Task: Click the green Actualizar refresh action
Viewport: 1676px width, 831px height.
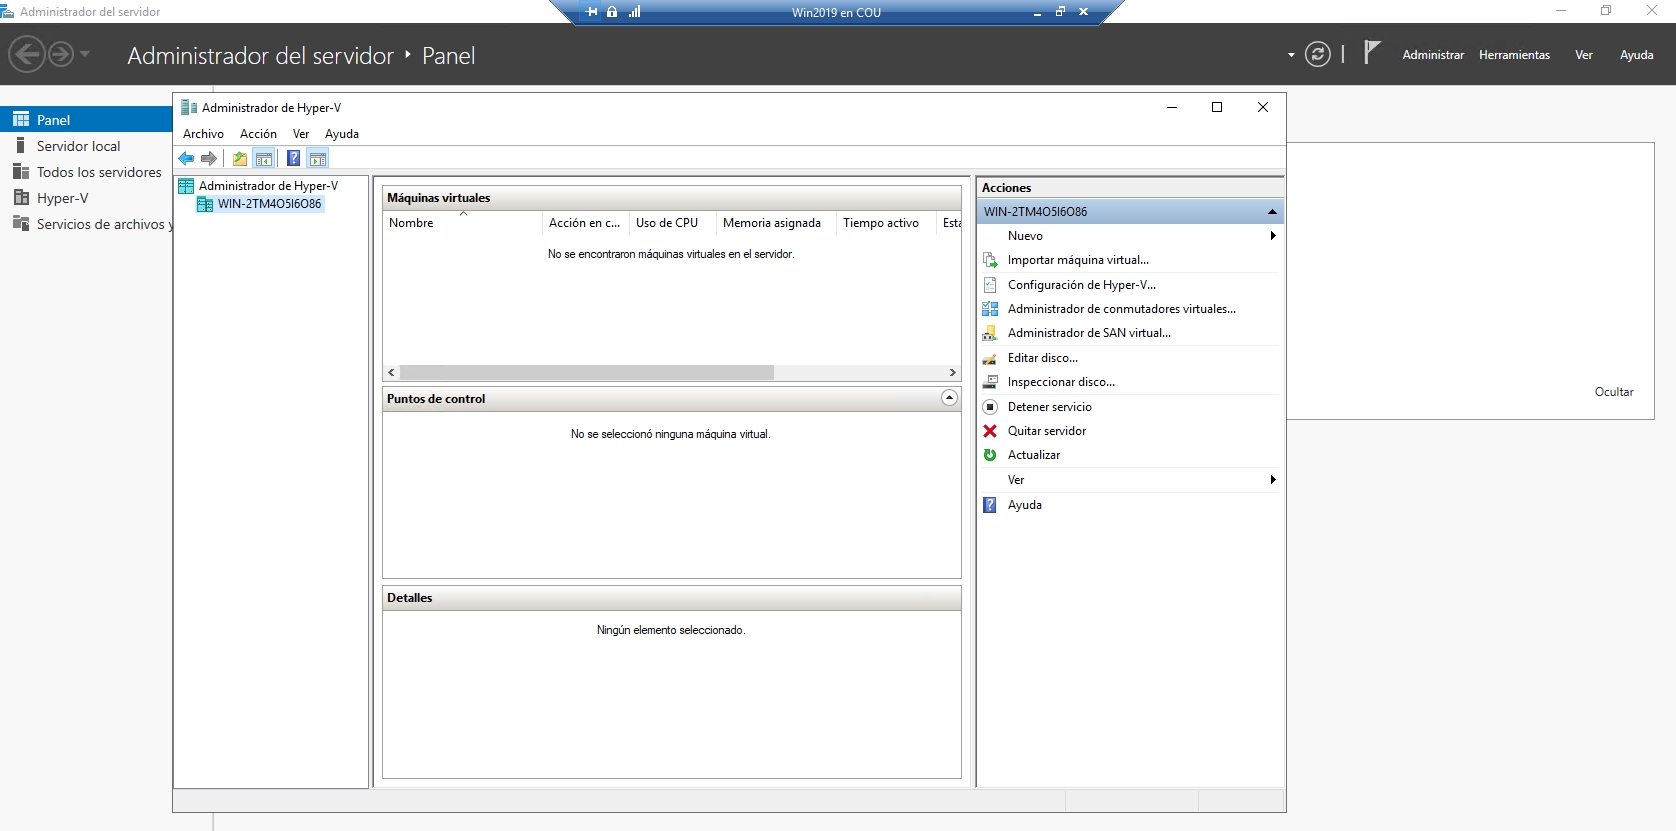Action: pyautogui.click(x=1033, y=455)
